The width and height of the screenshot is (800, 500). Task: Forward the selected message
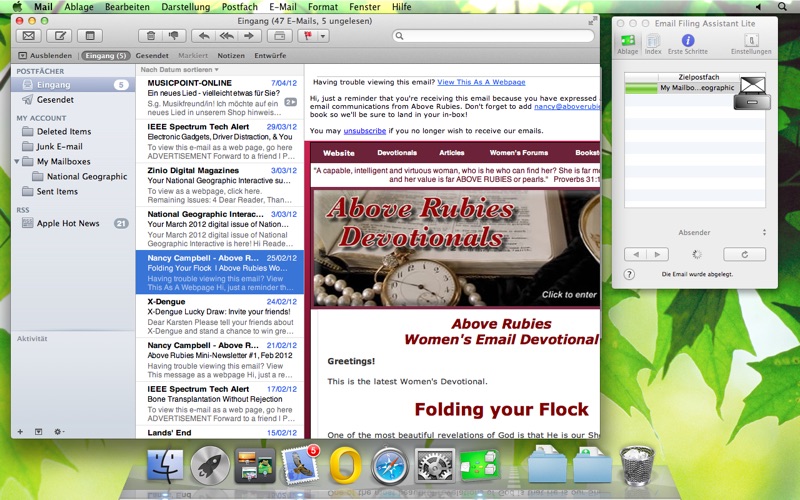tap(249, 36)
